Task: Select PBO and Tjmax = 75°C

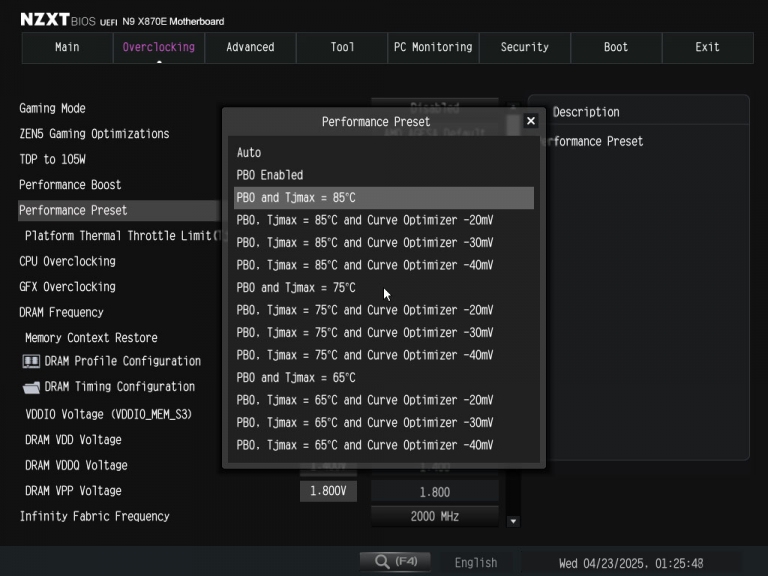Action: click(384, 288)
